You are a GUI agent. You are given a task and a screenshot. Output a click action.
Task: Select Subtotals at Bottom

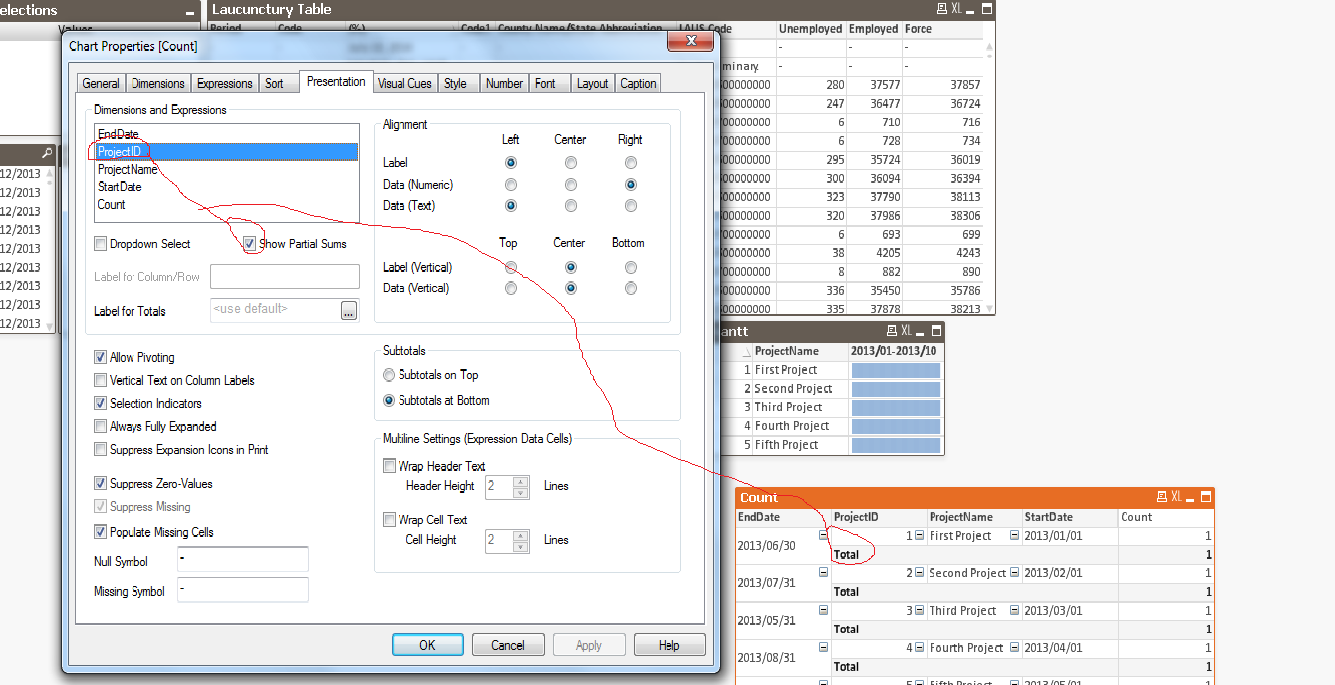[x=389, y=400]
